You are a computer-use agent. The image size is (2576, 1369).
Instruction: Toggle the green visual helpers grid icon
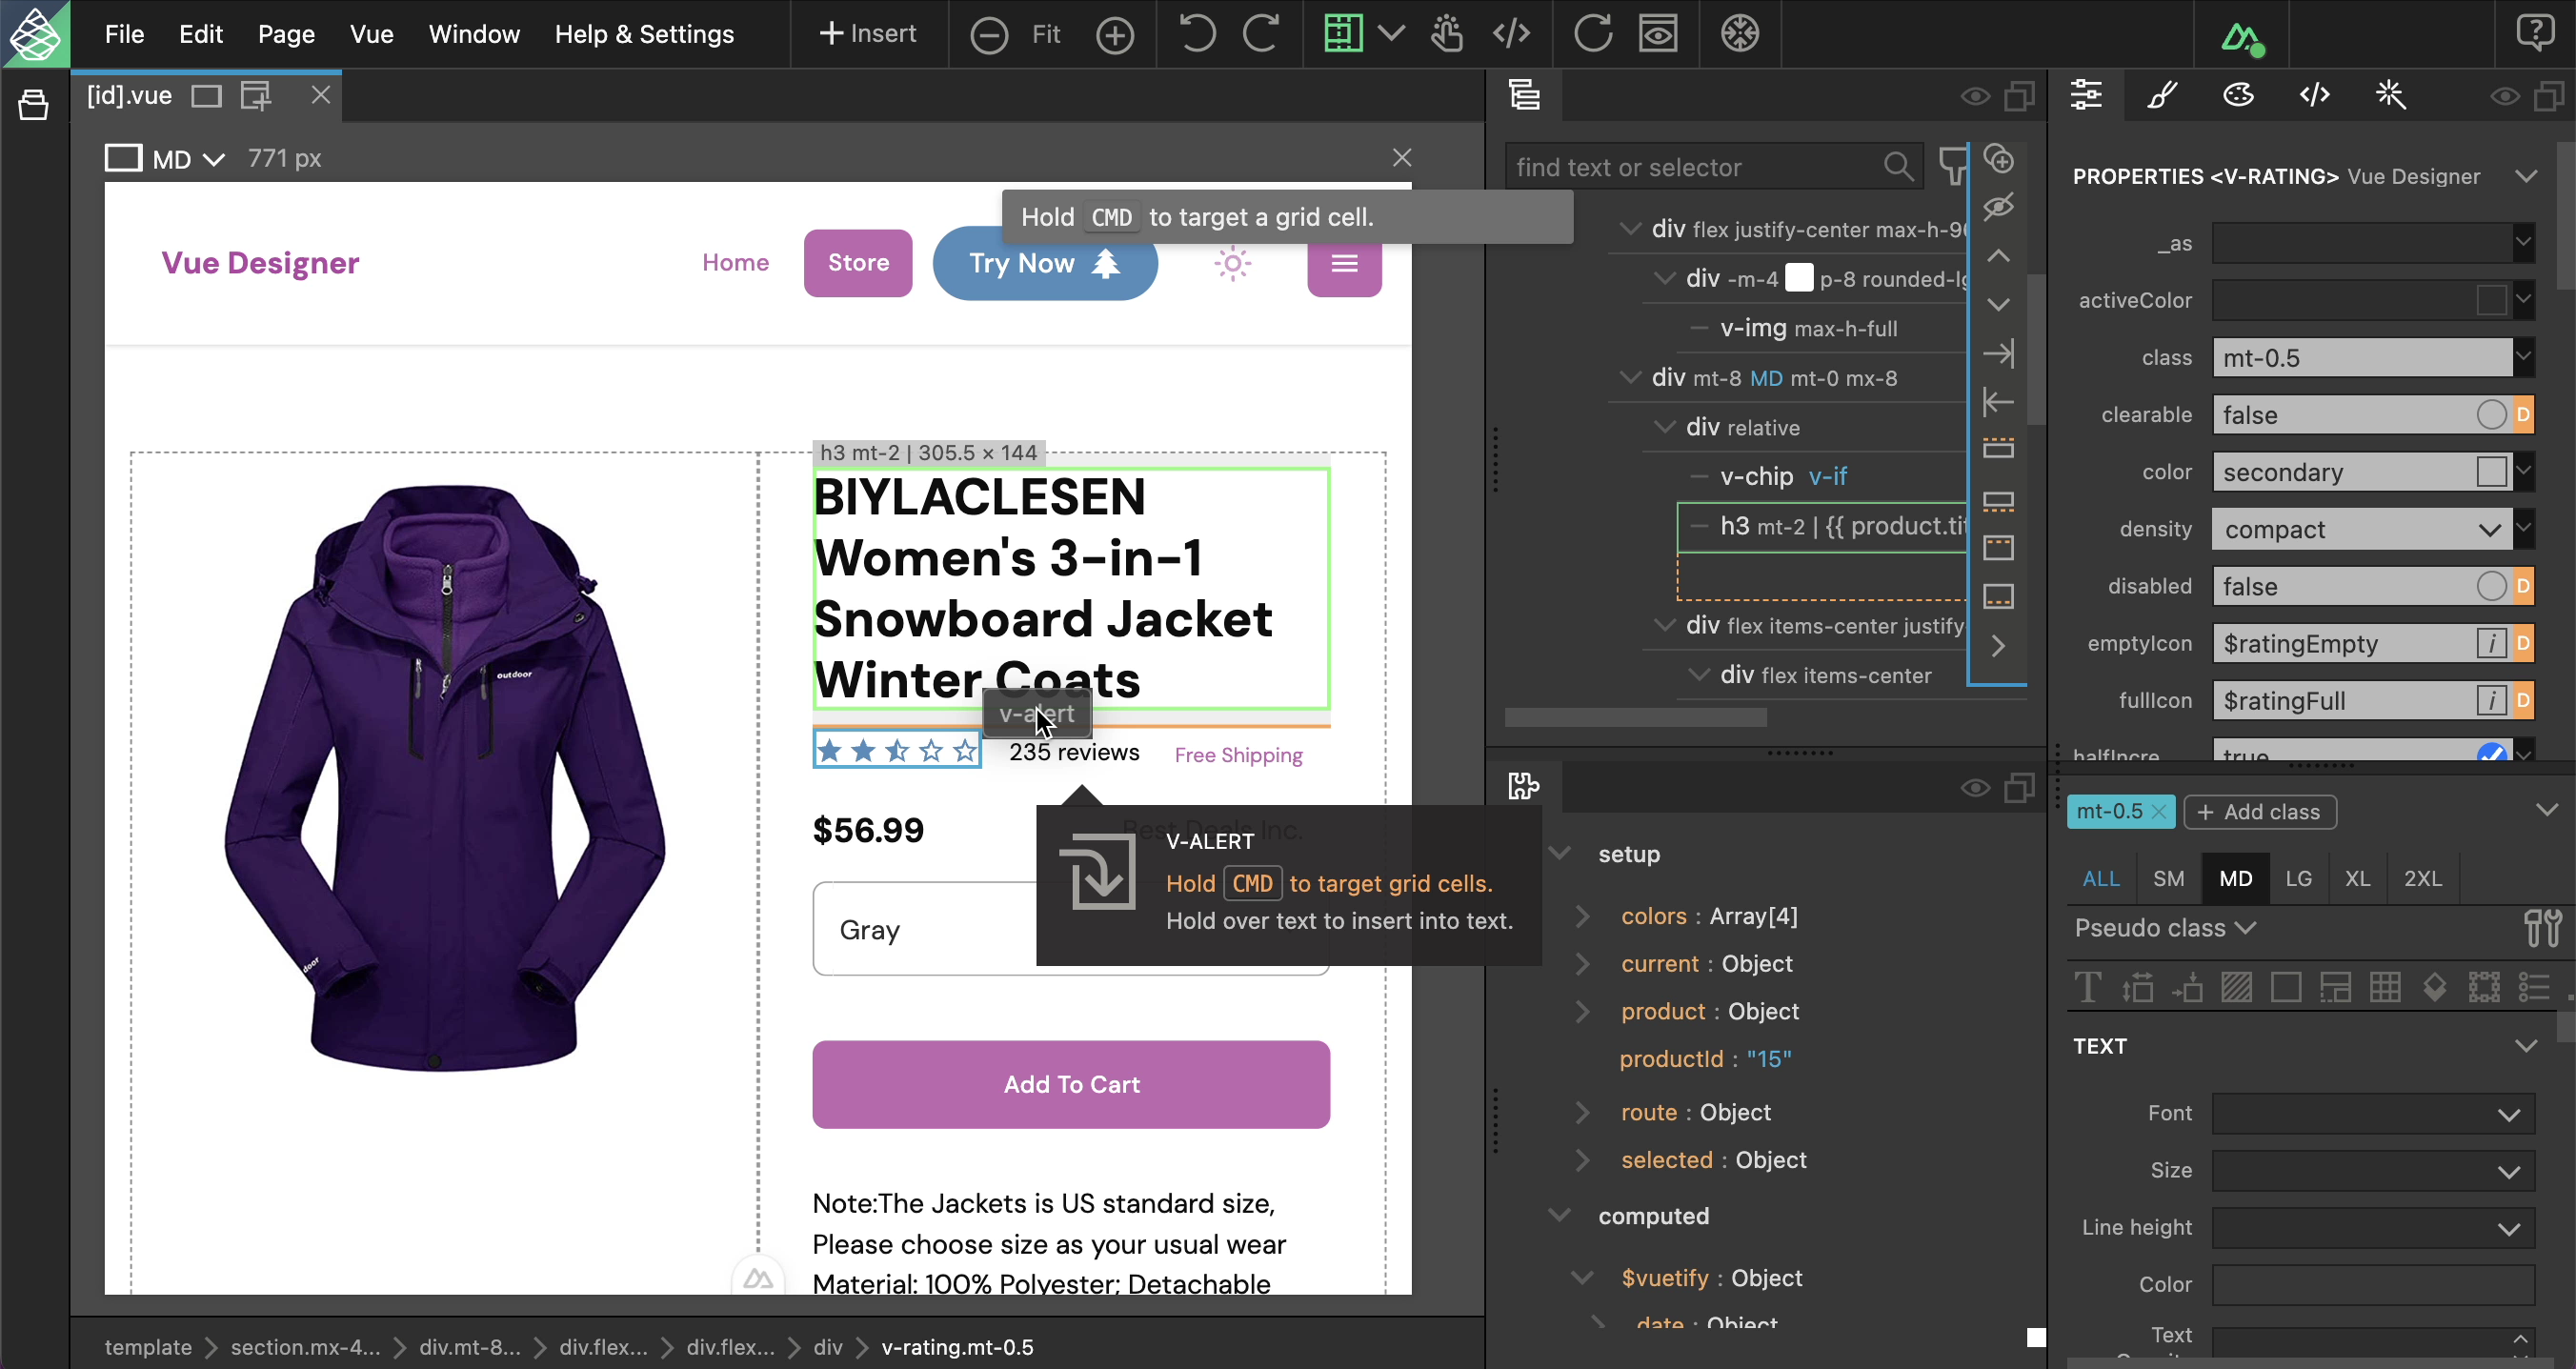tap(1343, 33)
